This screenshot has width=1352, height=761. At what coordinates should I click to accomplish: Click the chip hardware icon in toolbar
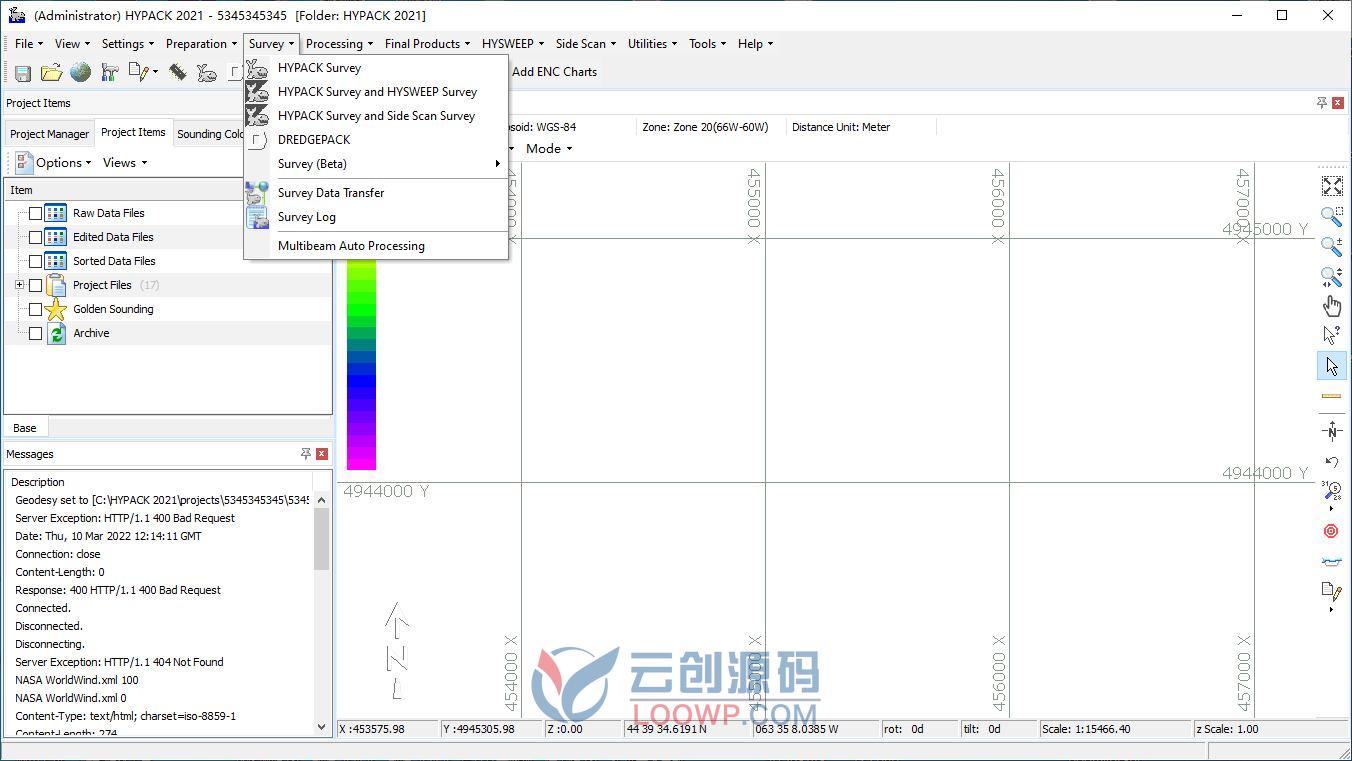coord(177,72)
